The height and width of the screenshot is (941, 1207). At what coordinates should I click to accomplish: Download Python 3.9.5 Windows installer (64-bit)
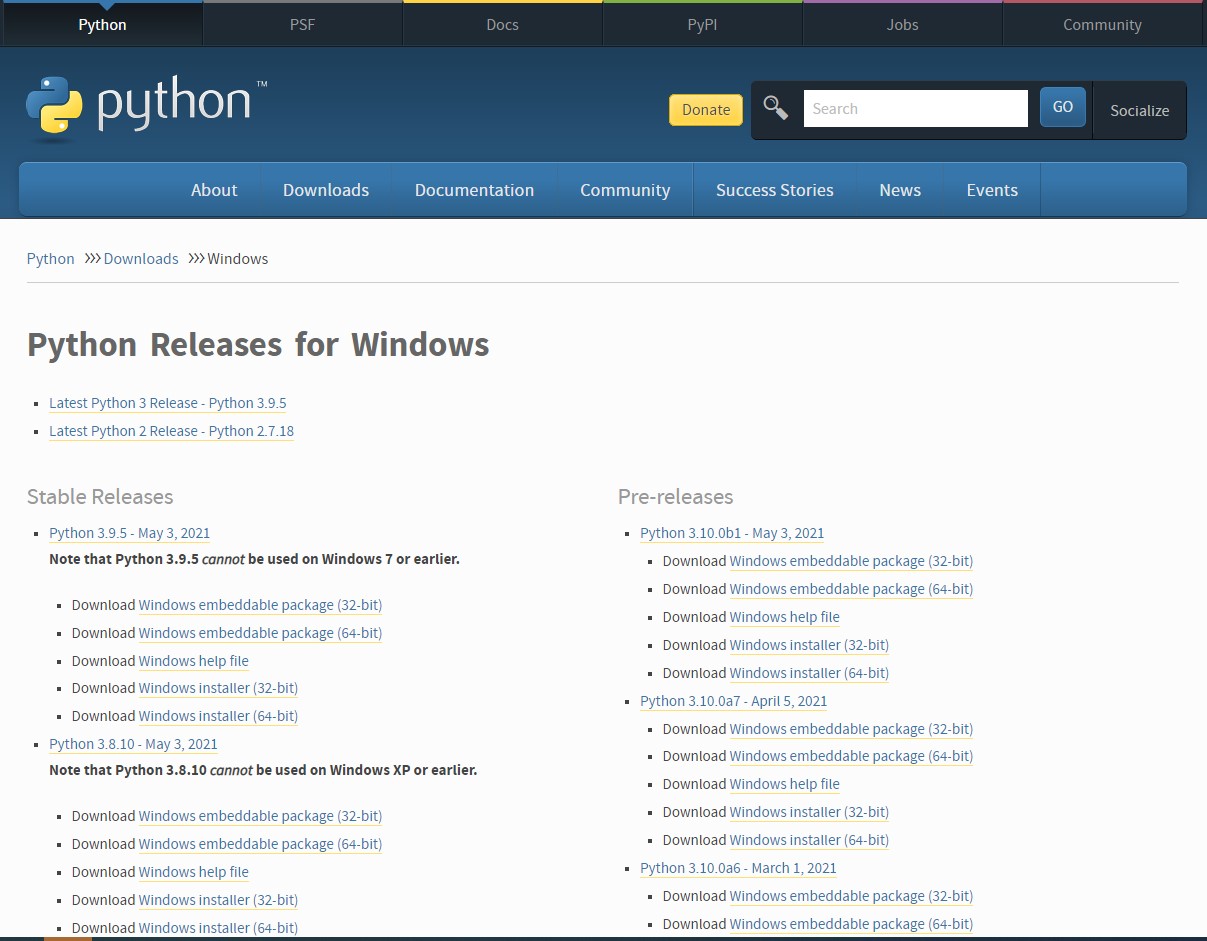218,716
